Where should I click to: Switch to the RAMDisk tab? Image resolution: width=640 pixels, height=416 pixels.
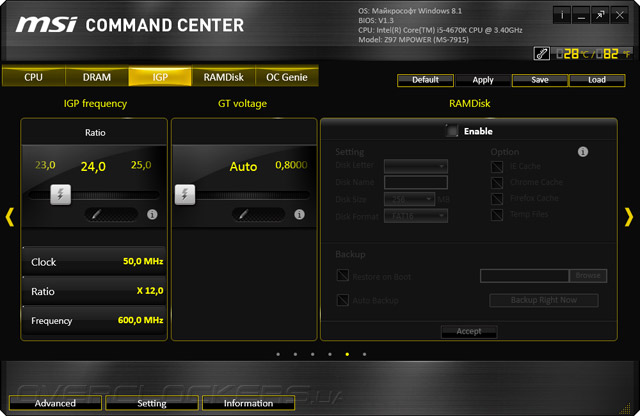click(x=223, y=77)
